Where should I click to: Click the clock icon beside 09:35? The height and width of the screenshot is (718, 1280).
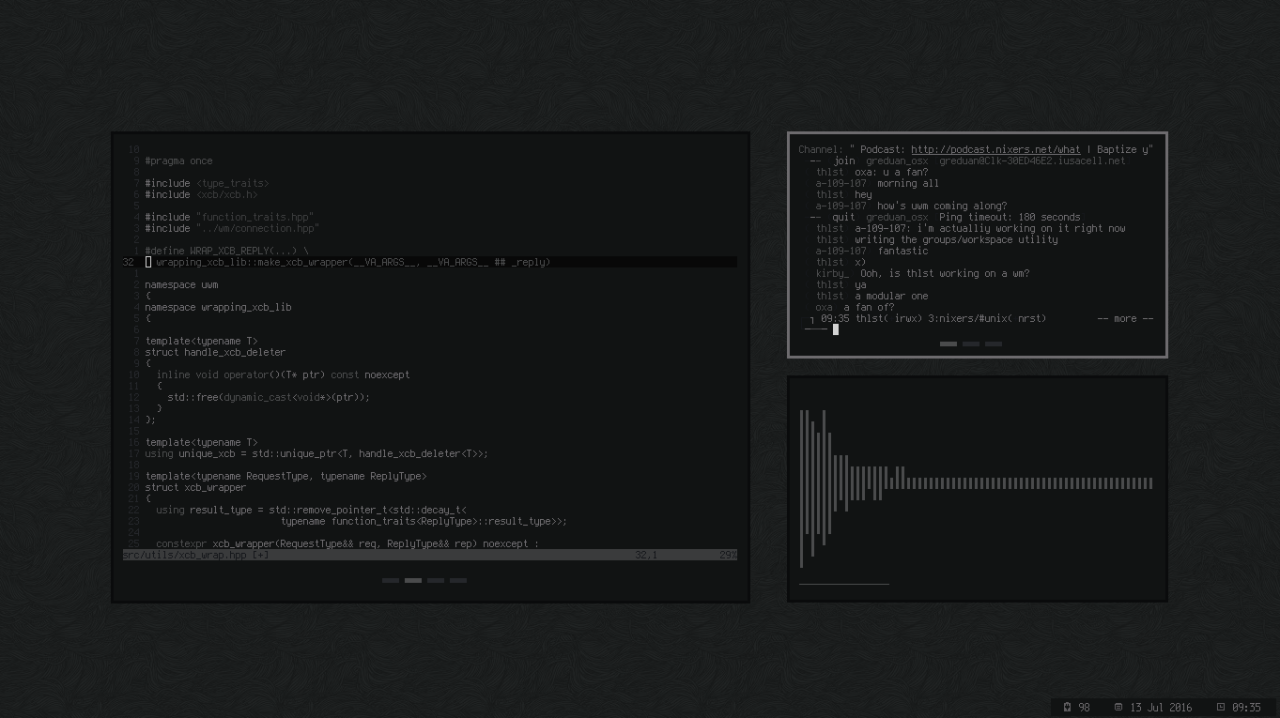[x=1220, y=707]
